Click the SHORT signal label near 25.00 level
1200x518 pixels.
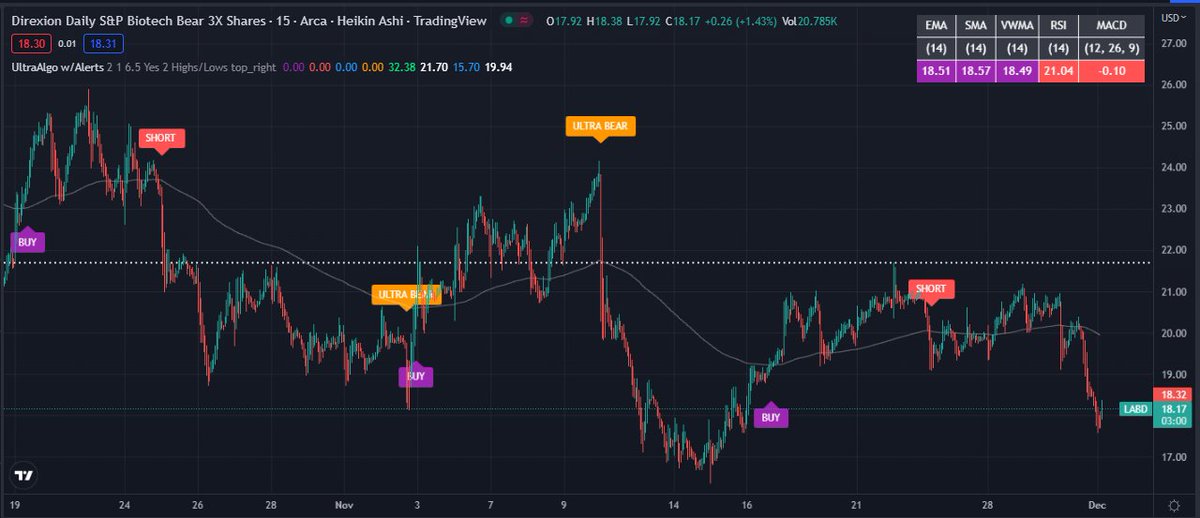pyautogui.click(x=162, y=138)
